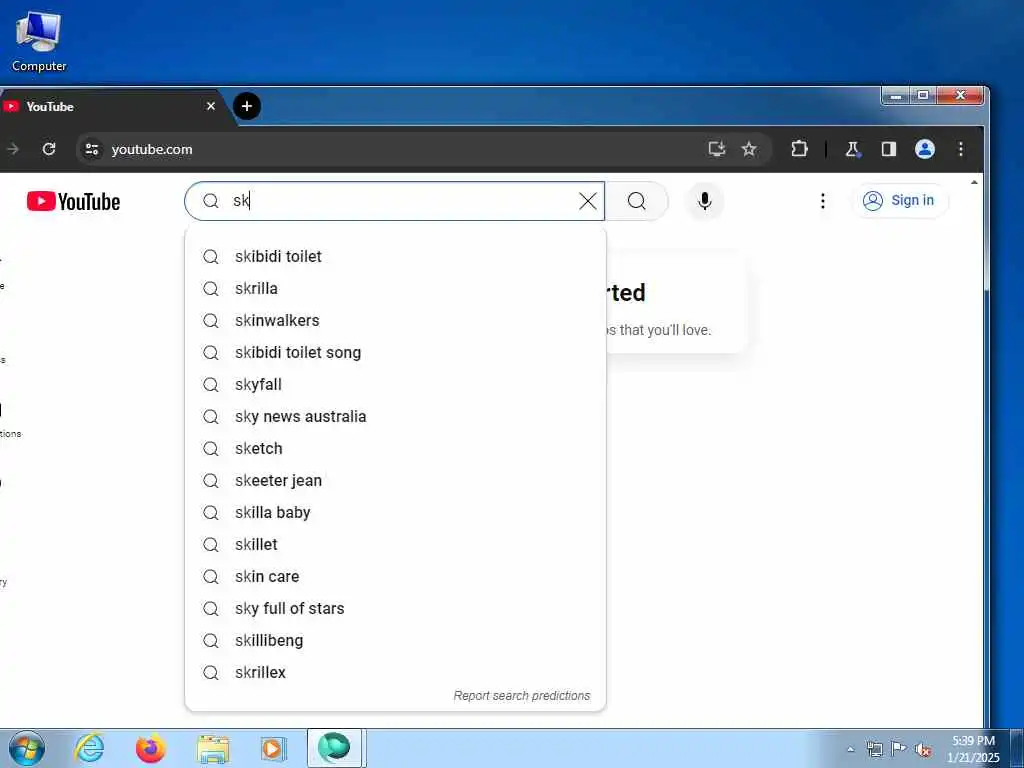Sign in to YouTube
Viewport: 1024px width, 768px height.
(899, 200)
